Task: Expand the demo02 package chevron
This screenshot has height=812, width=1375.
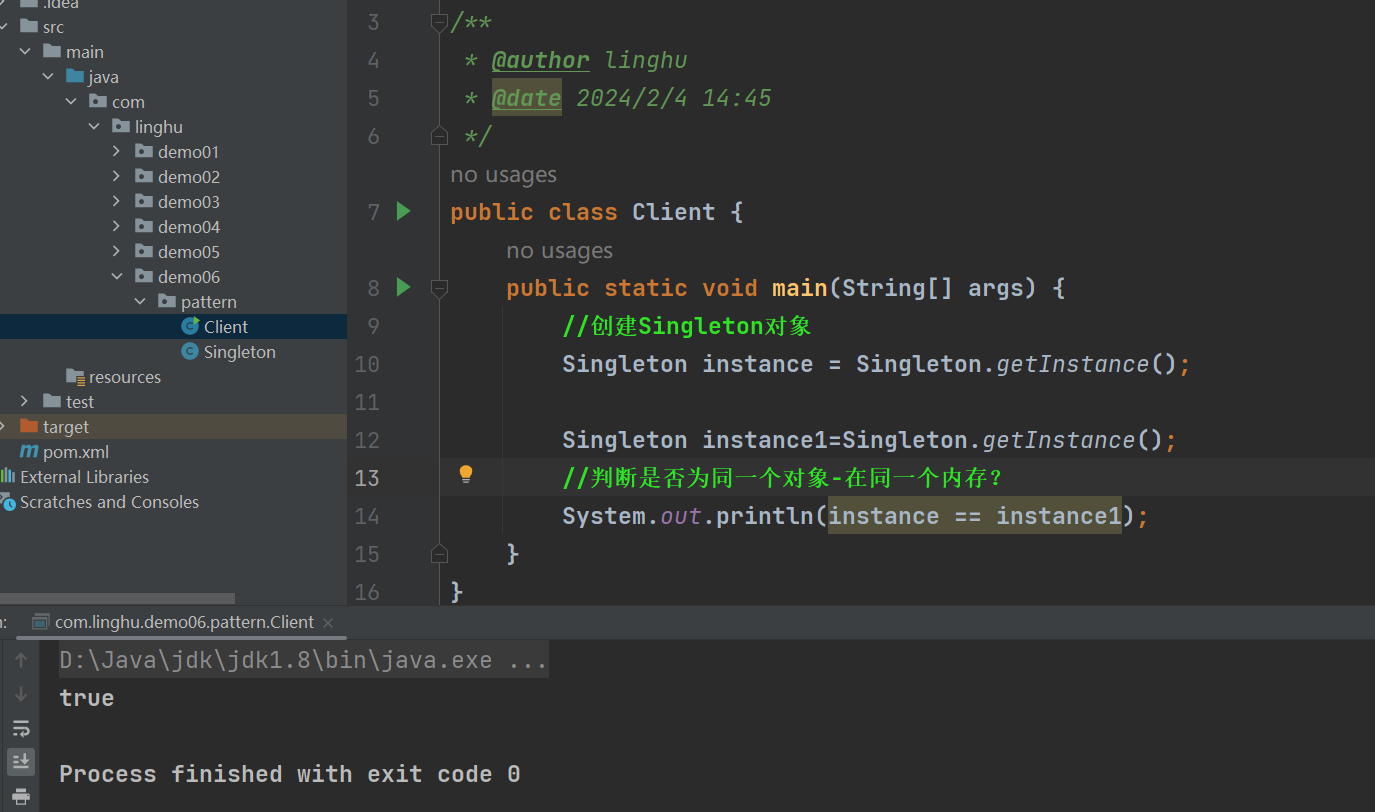Action: click(117, 177)
